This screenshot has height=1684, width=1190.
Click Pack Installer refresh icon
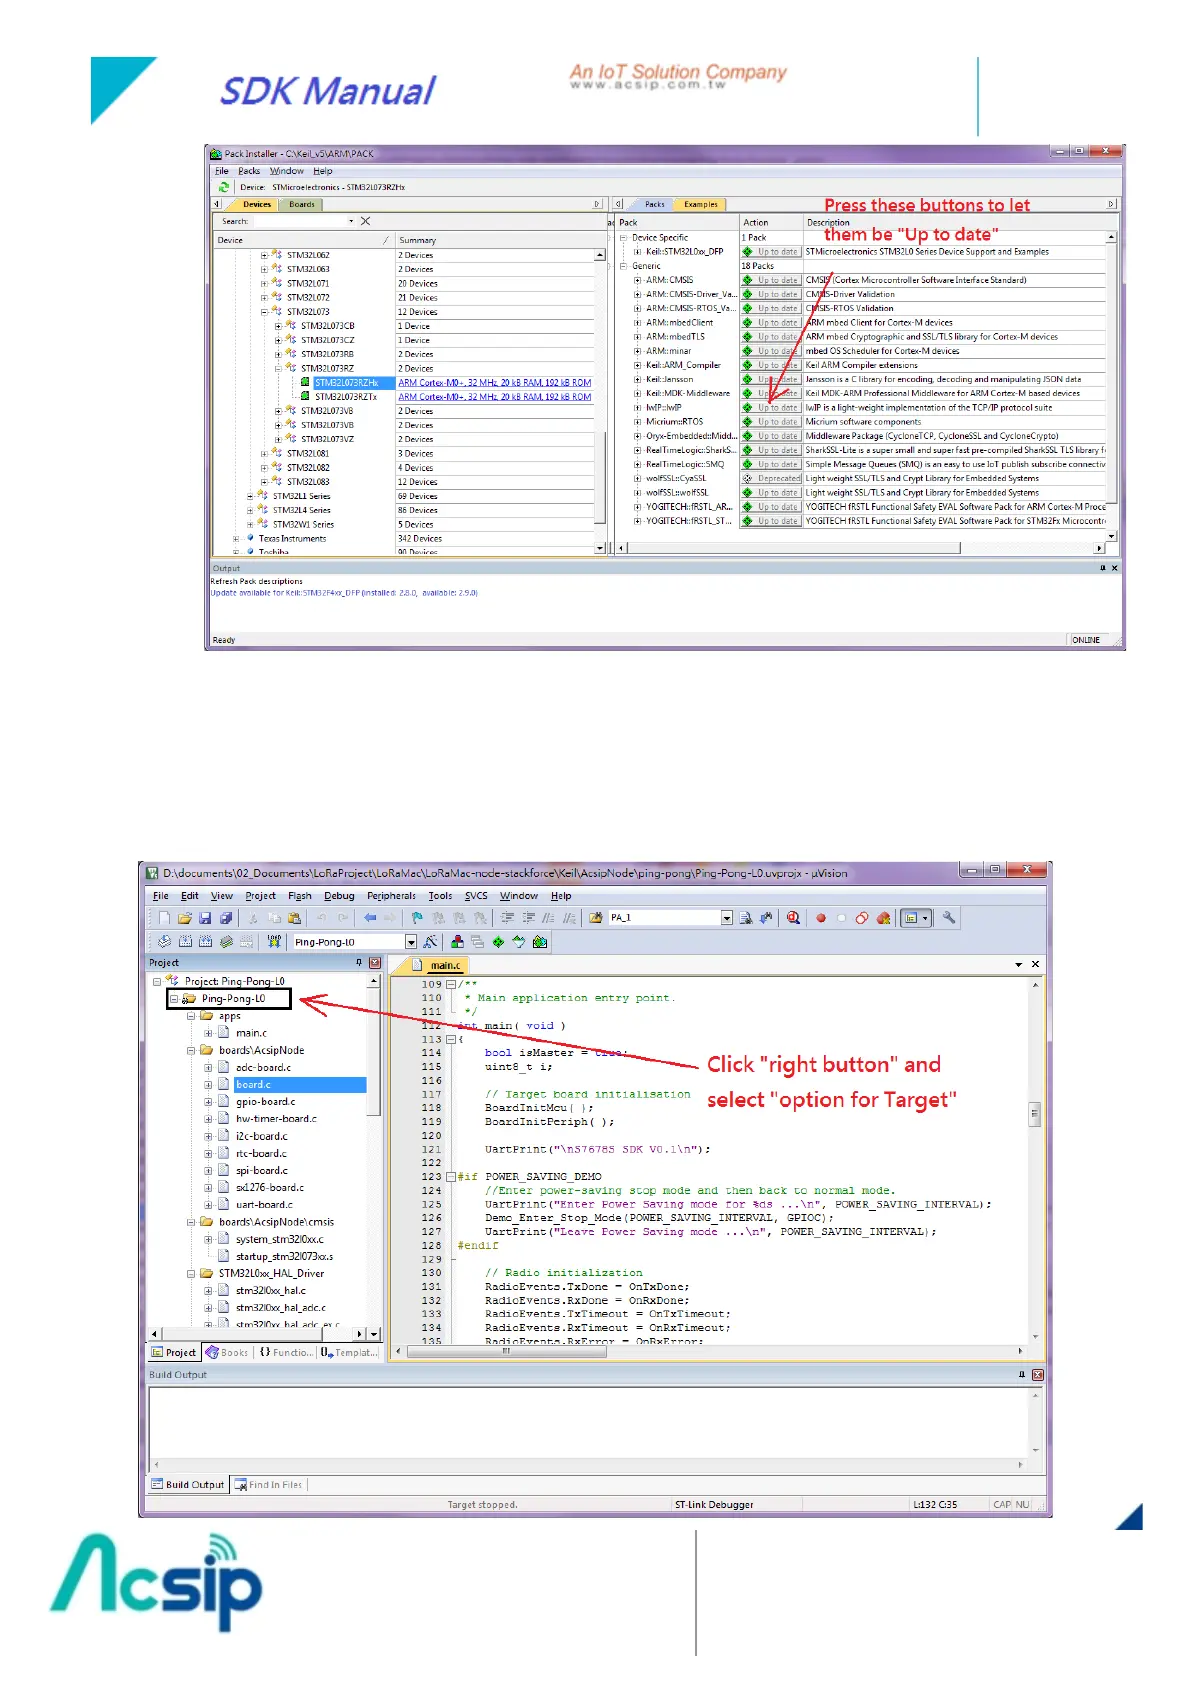224,187
